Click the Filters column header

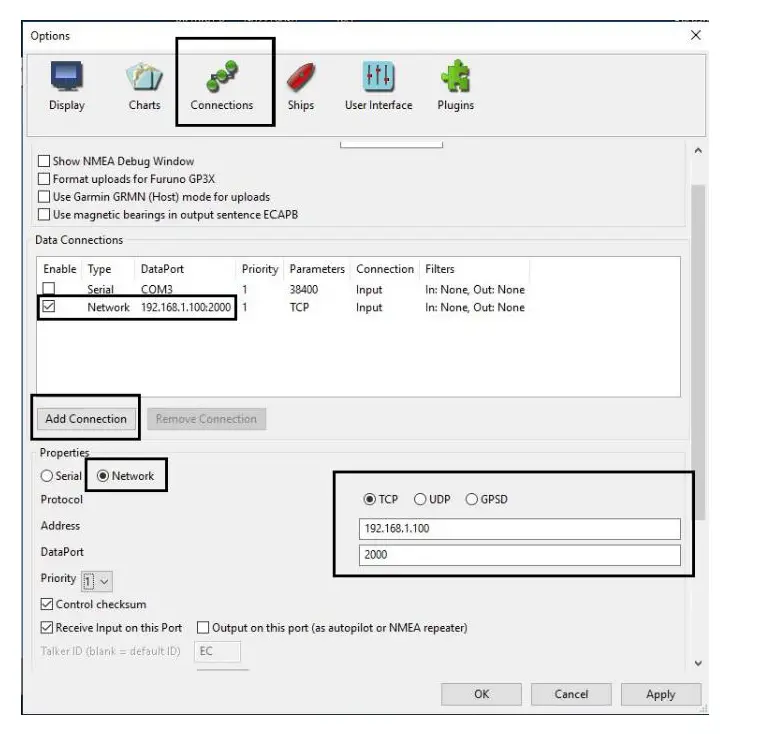pyautogui.click(x=440, y=269)
